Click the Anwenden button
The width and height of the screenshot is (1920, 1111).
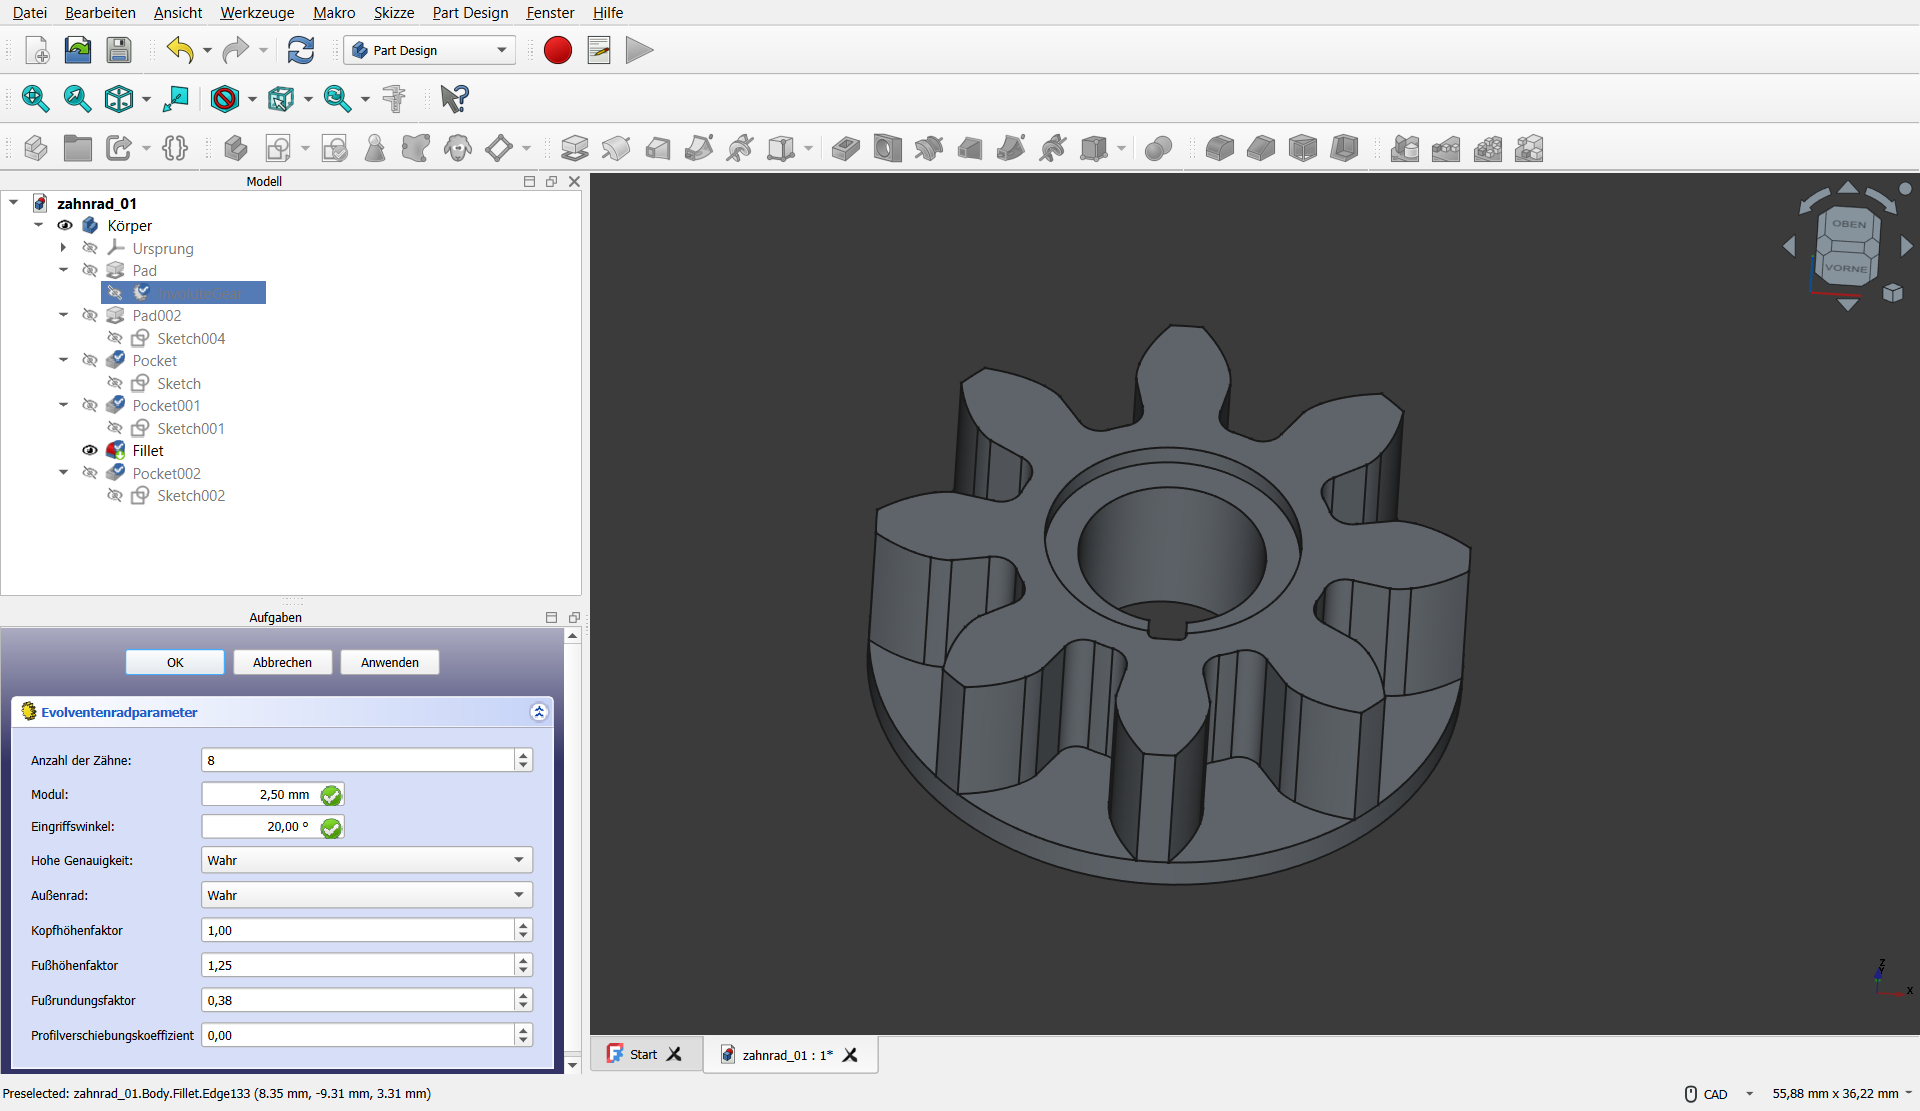(x=390, y=662)
